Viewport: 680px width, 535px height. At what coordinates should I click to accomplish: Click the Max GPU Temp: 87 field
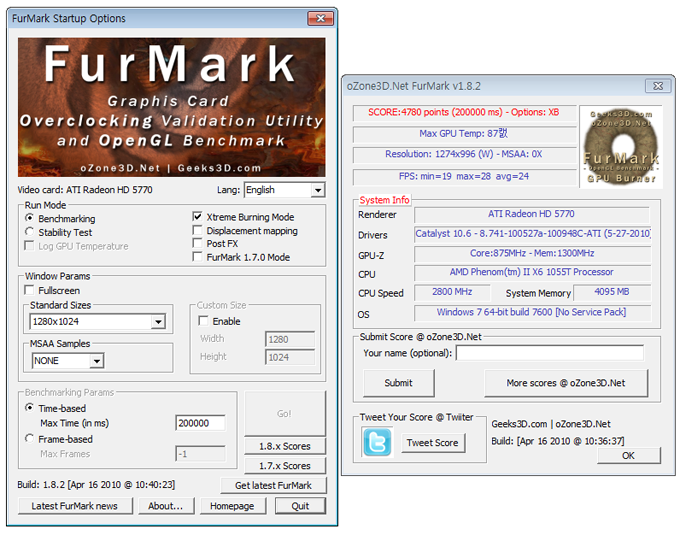point(464,134)
